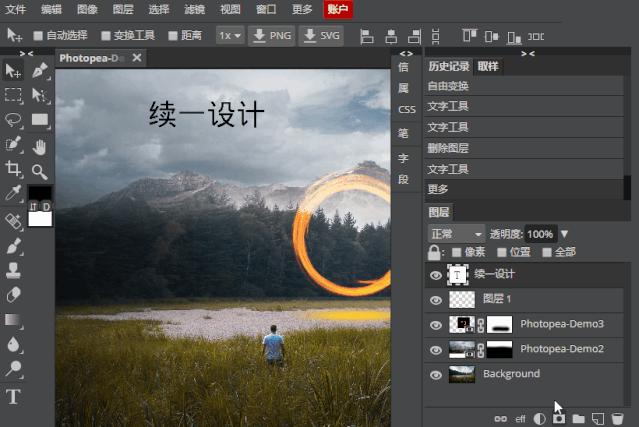Select 删除图层 history state

524,148
